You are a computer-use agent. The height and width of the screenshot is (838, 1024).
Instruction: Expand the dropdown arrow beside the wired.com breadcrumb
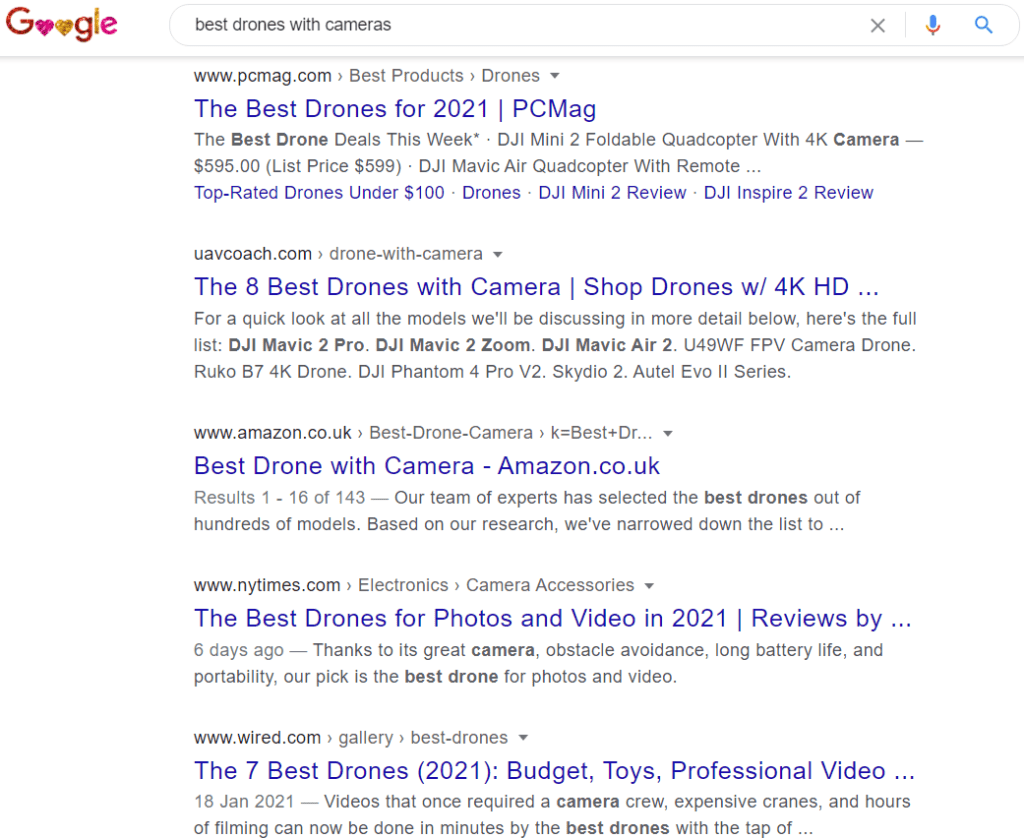point(523,738)
